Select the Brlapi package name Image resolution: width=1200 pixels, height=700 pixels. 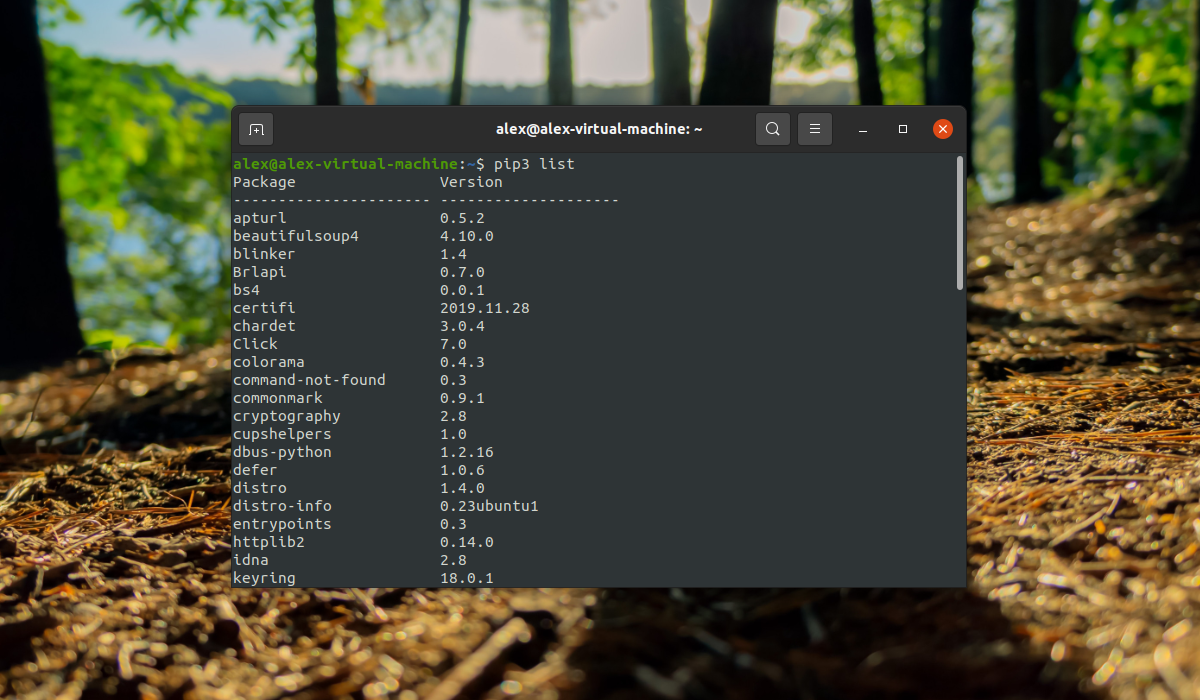260,272
